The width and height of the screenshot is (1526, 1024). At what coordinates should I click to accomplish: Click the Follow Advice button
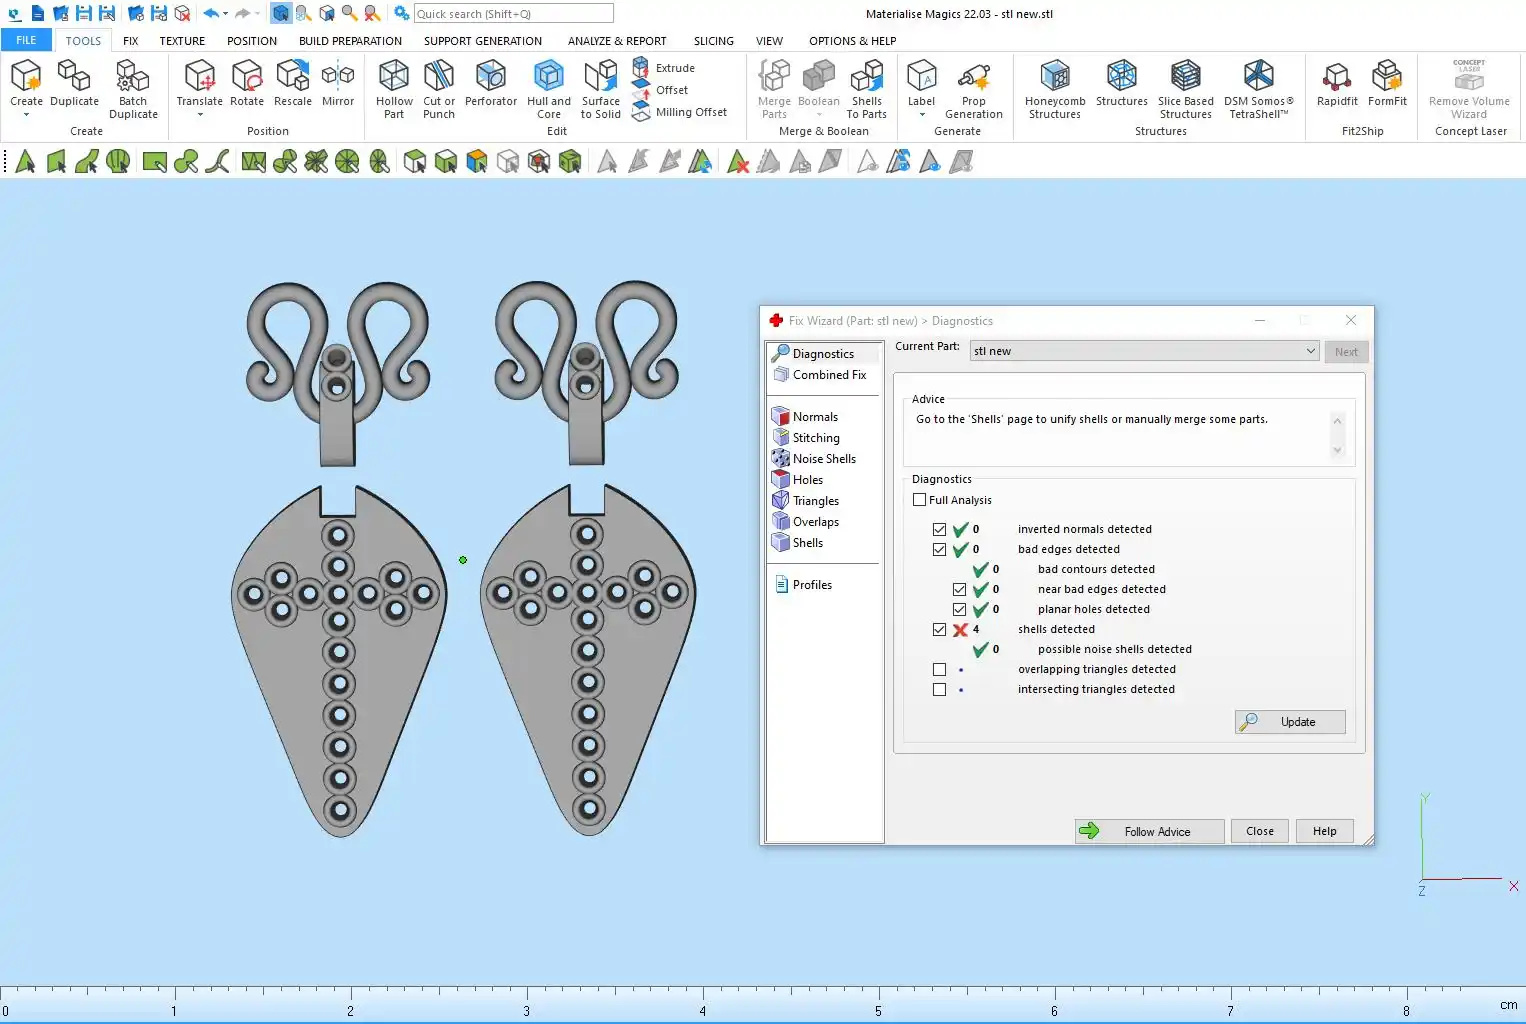tap(1149, 831)
